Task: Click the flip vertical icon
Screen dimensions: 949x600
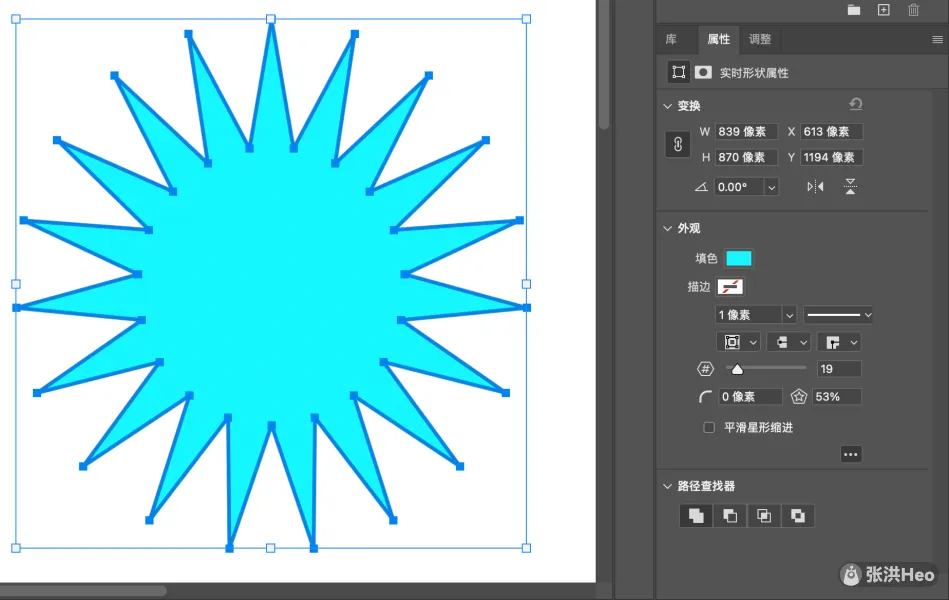Action: pyautogui.click(x=849, y=187)
